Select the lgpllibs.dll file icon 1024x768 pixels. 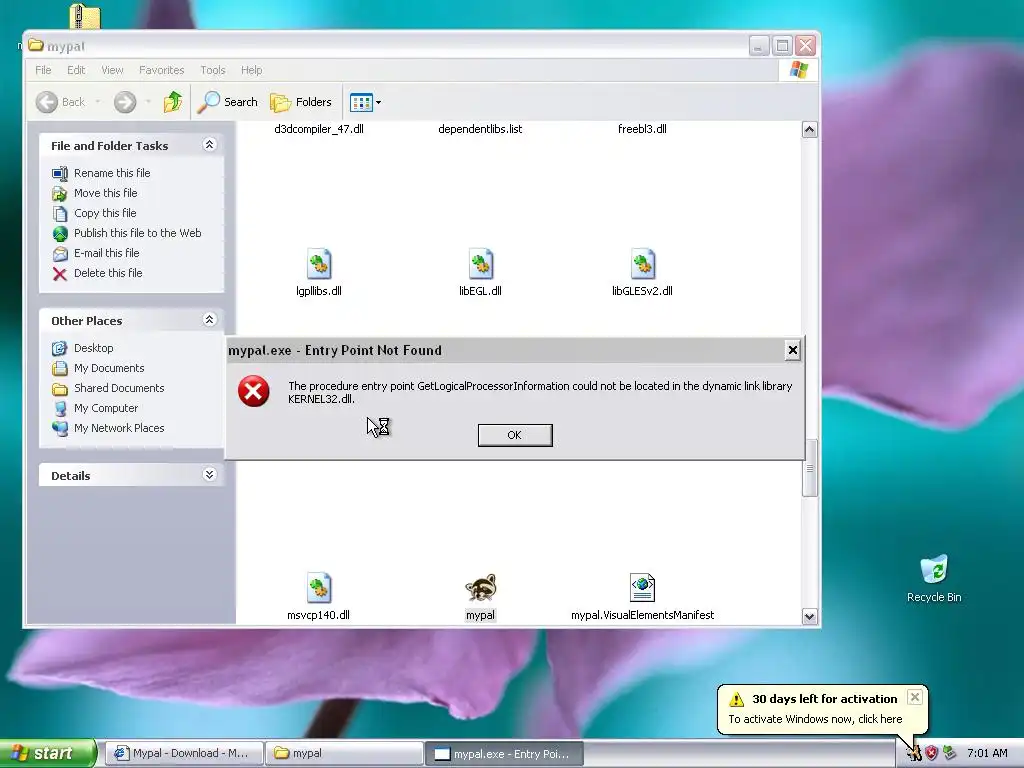319,264
